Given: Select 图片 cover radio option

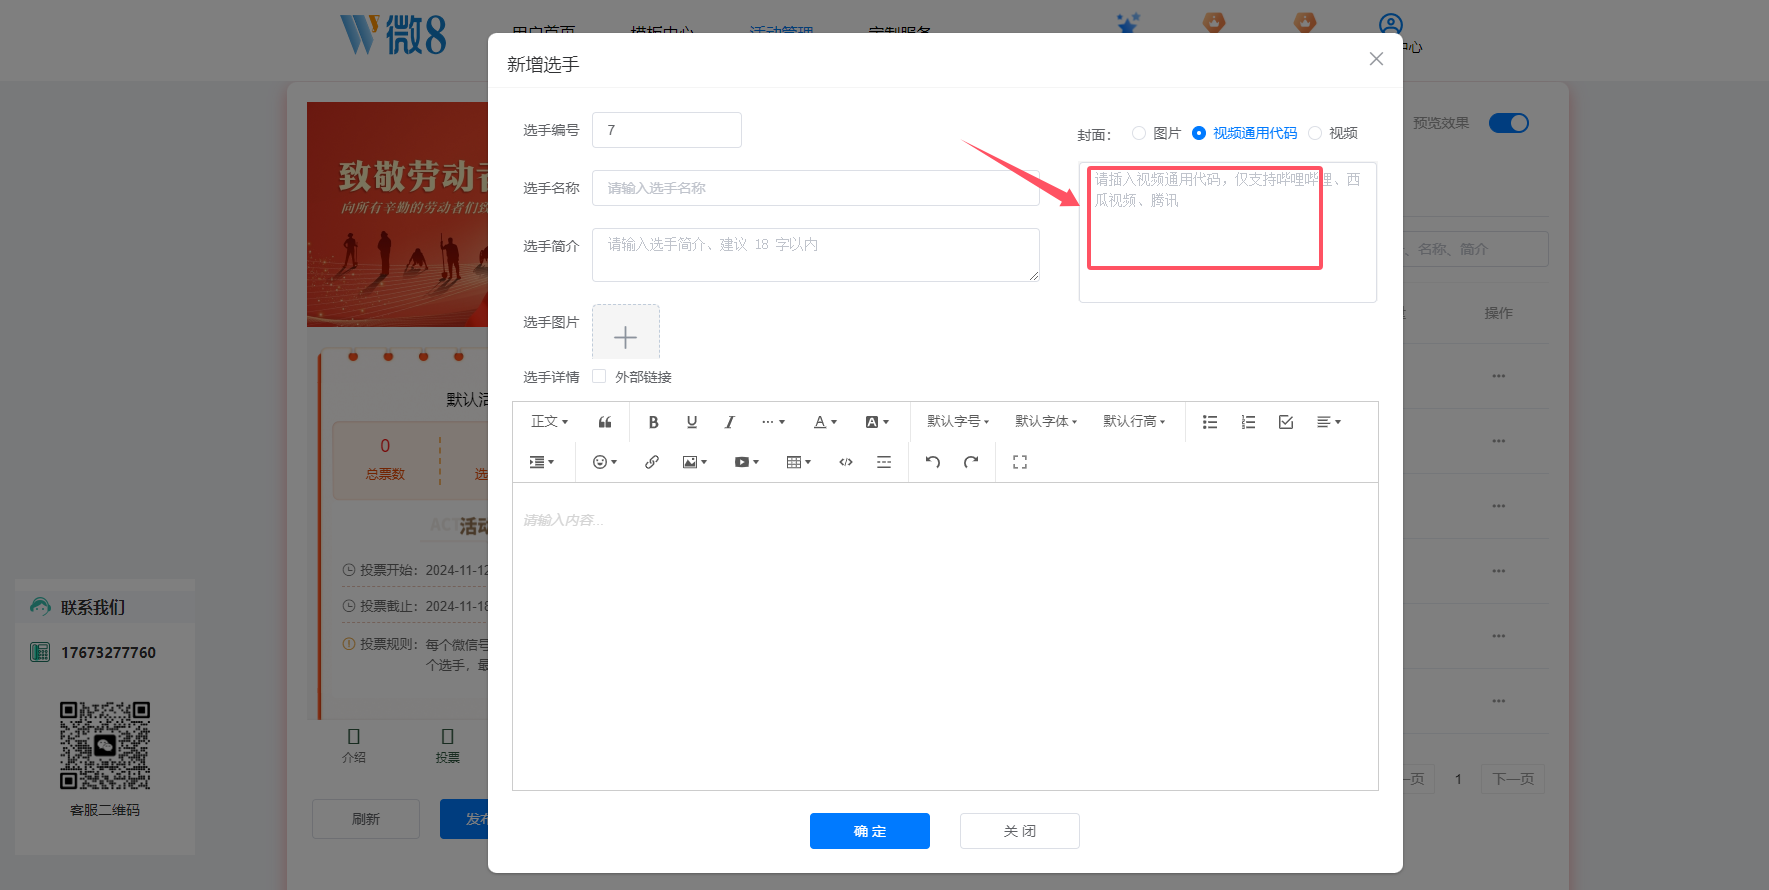Looking at the screenshot, I should point(1139,133).
